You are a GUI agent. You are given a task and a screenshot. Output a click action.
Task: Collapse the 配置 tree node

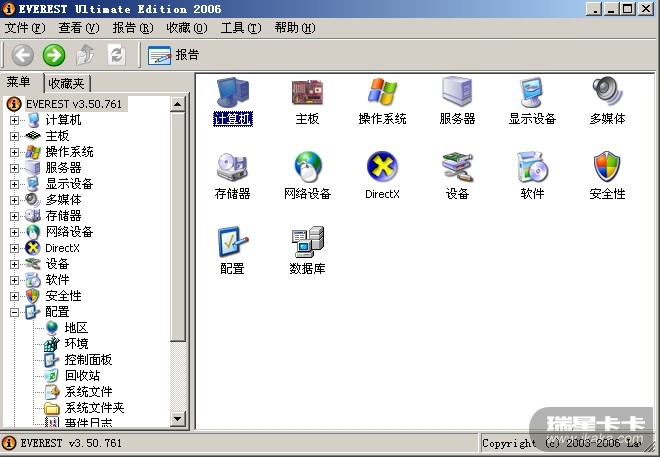click(14, 312)
